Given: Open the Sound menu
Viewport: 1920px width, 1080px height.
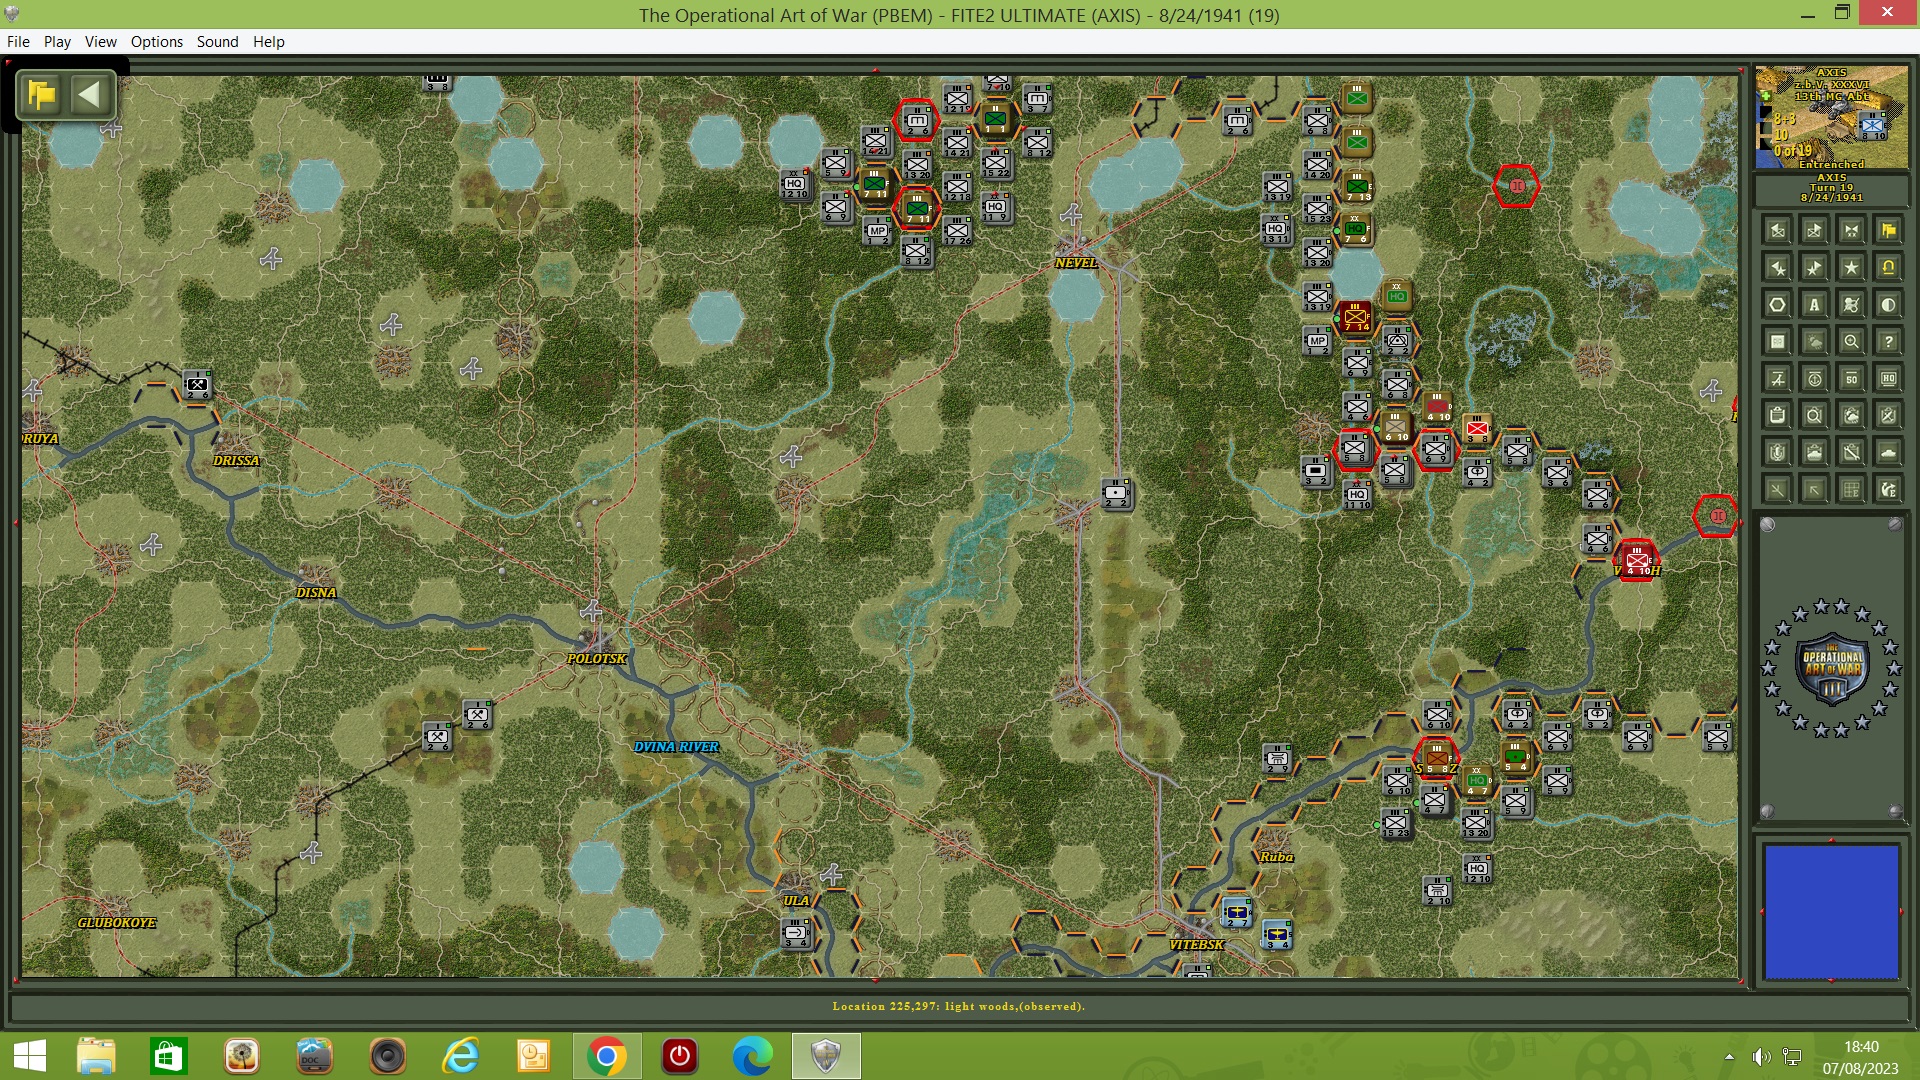Looking at the screenshot, I should click(217, 41).
